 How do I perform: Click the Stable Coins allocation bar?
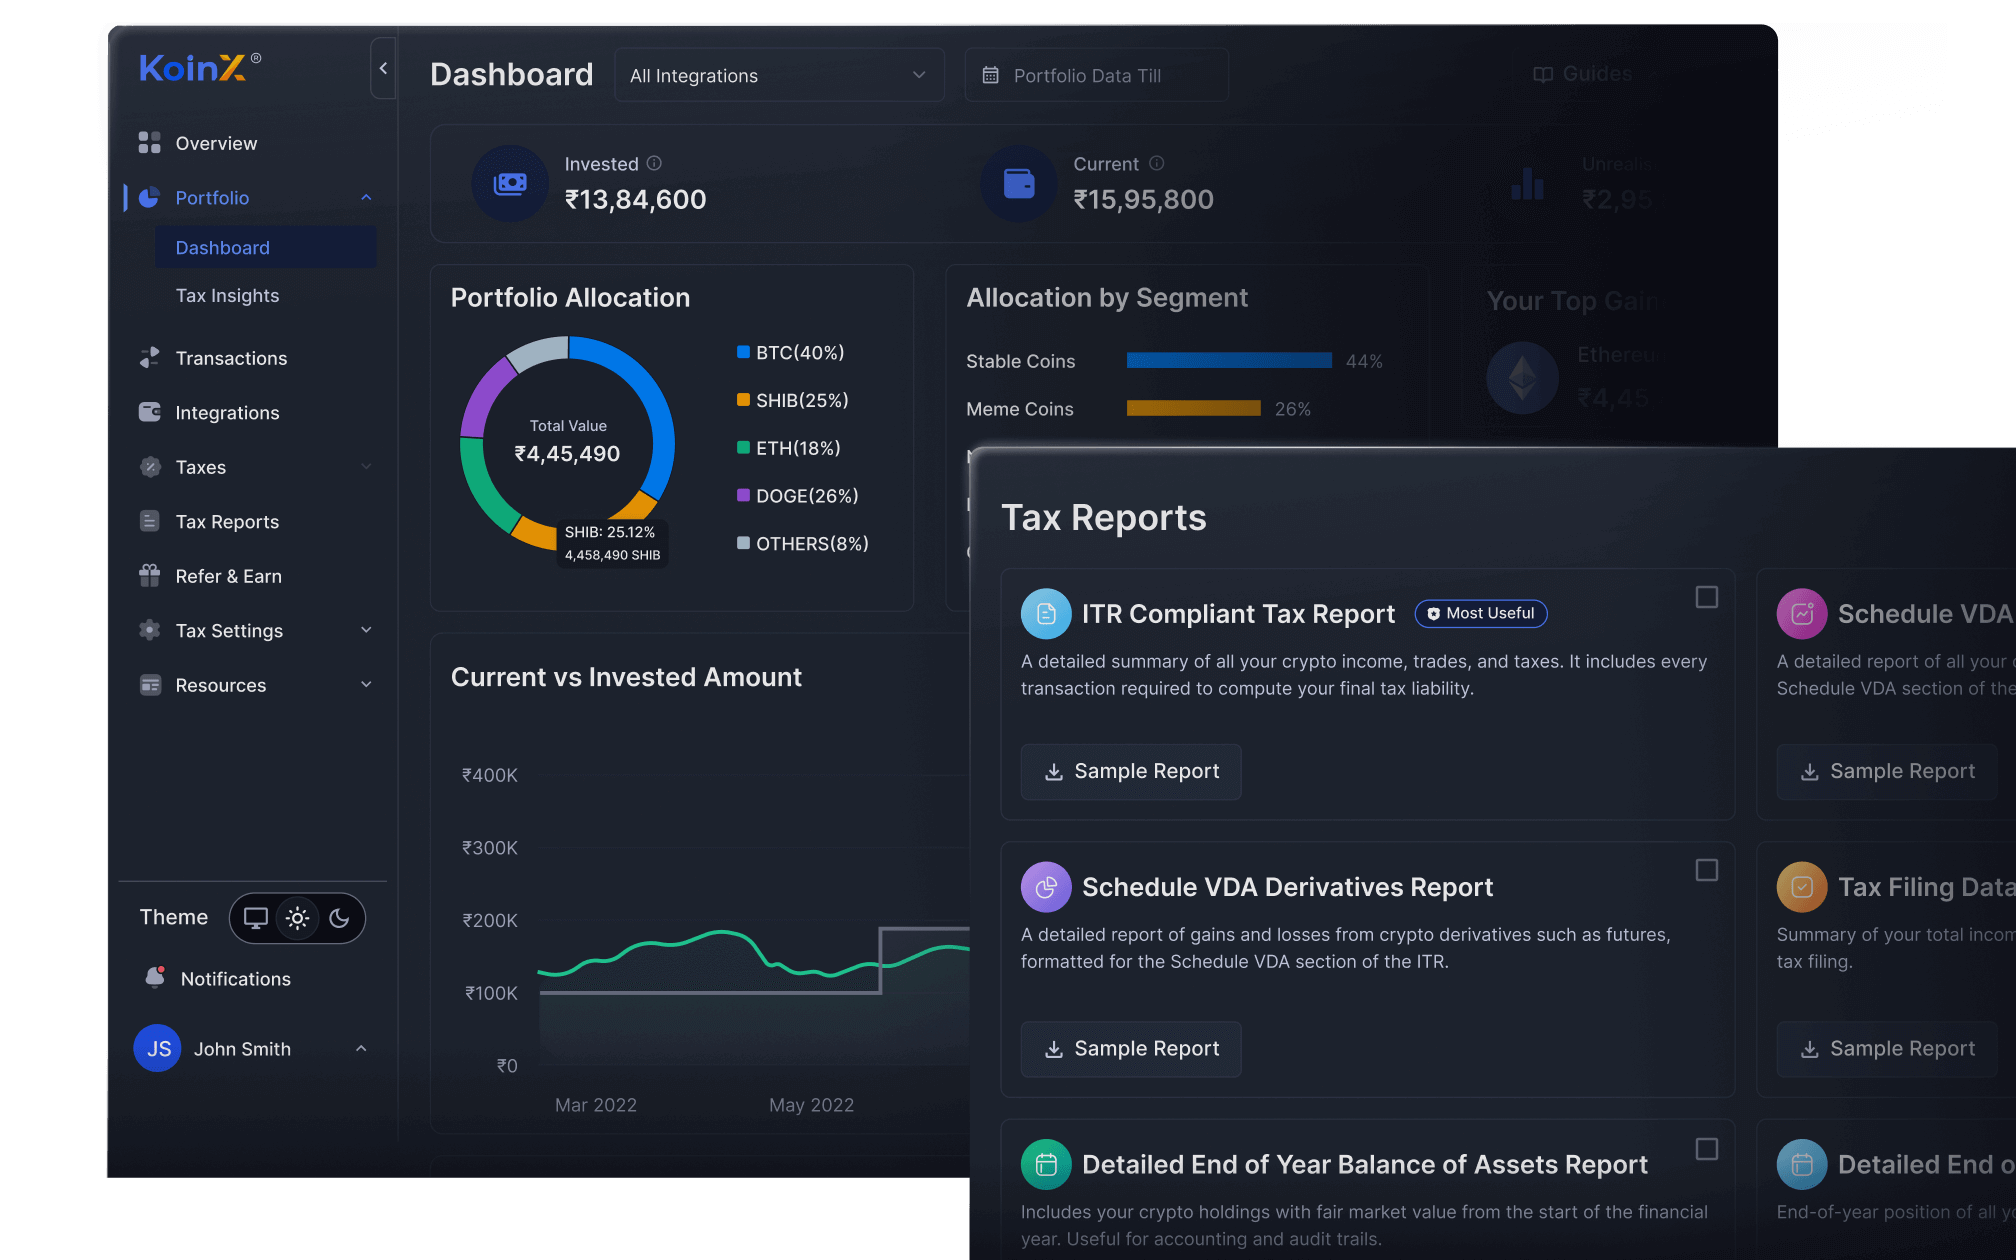point(1228,360)
